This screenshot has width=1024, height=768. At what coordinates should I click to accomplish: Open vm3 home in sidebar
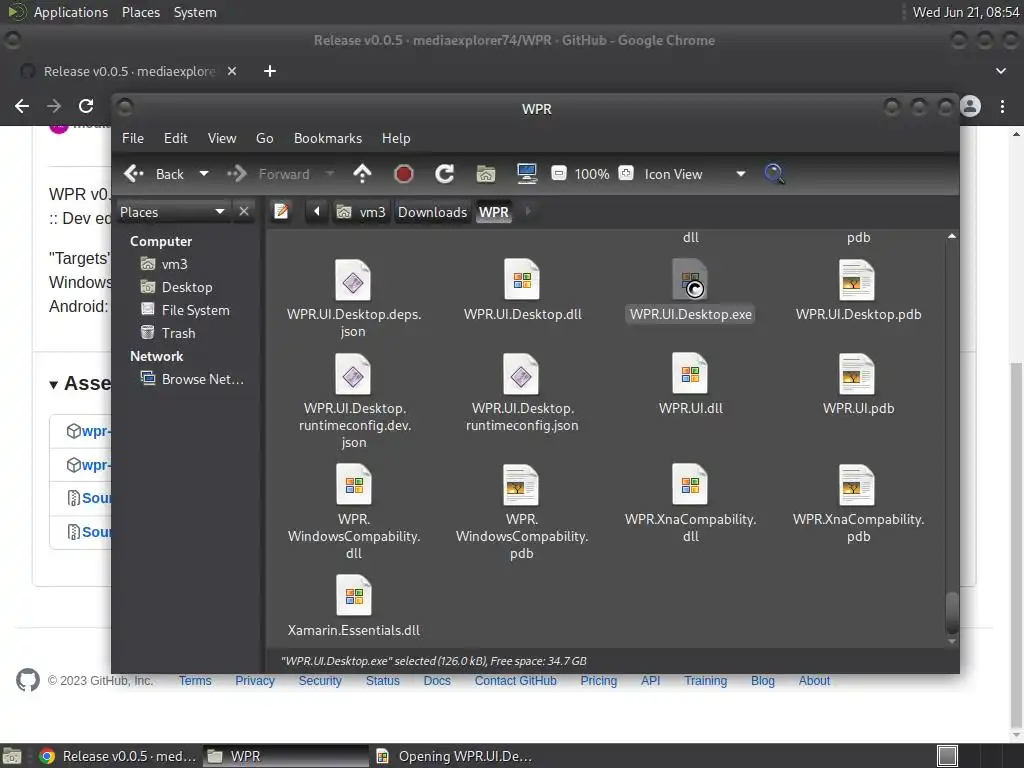pos(174,264)
